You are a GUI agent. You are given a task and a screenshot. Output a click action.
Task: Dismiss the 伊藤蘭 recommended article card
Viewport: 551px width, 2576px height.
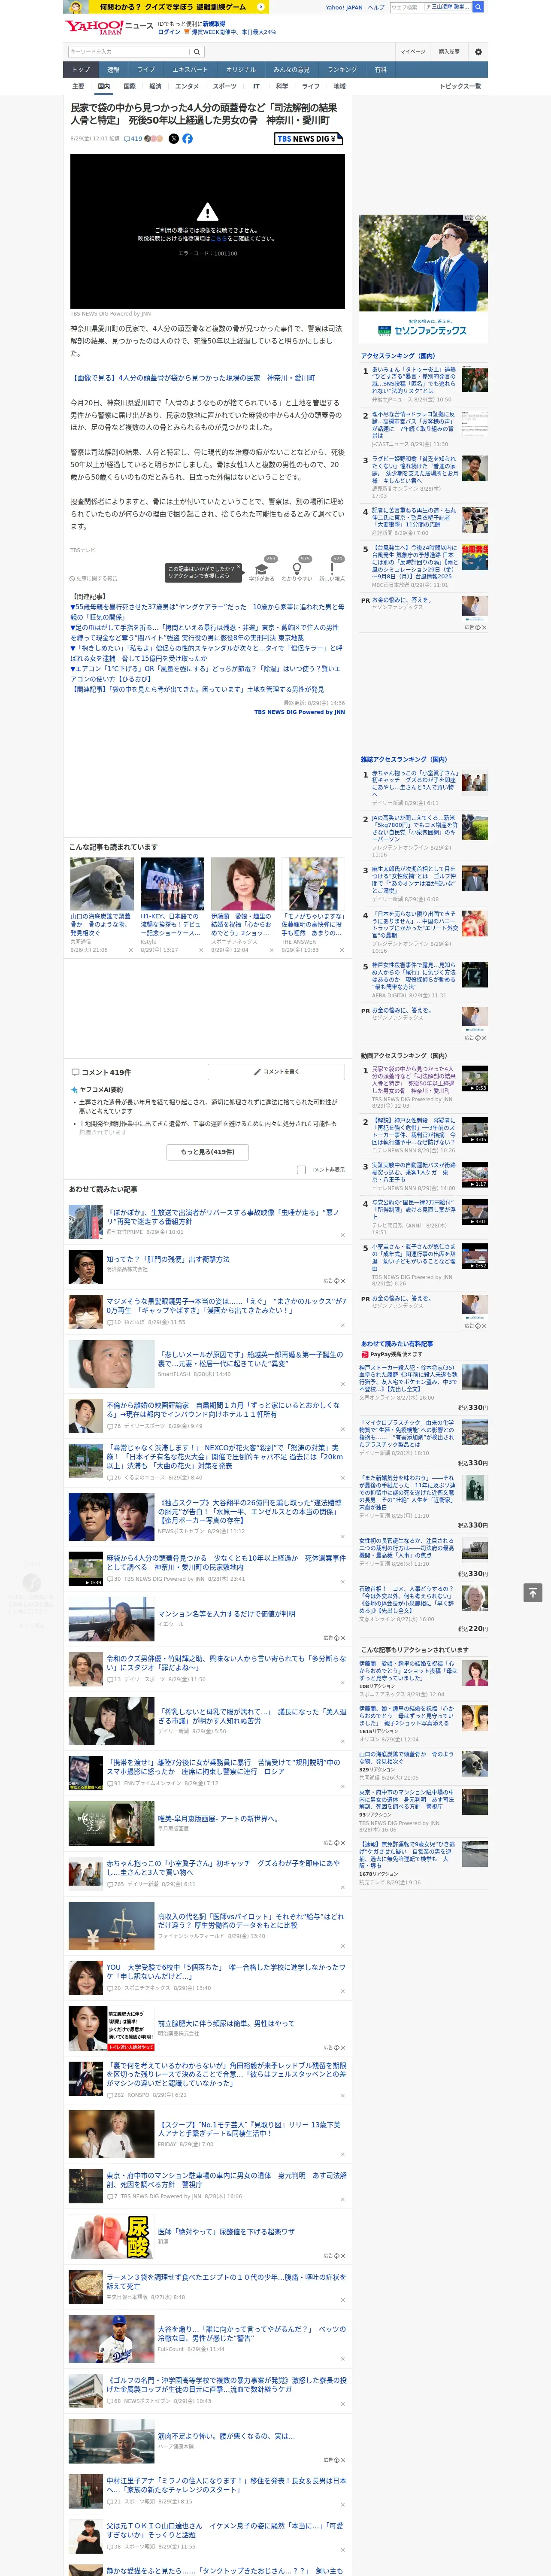click(x=271, y=950)
